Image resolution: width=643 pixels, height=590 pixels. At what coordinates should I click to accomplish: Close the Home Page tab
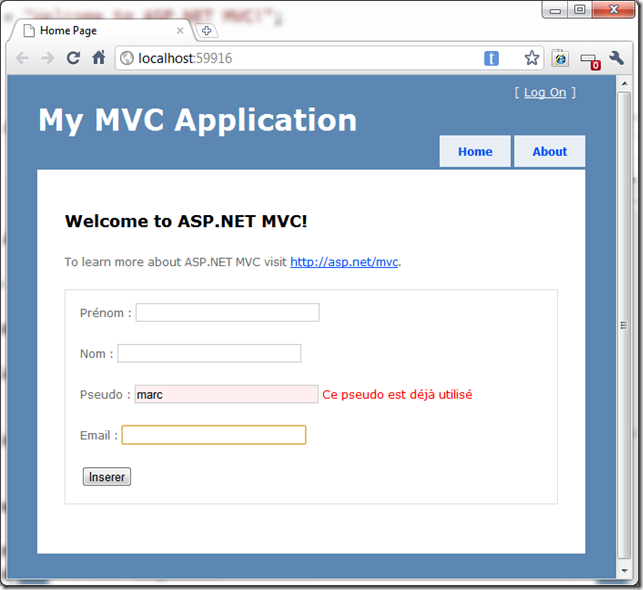(x=180, y=30)
